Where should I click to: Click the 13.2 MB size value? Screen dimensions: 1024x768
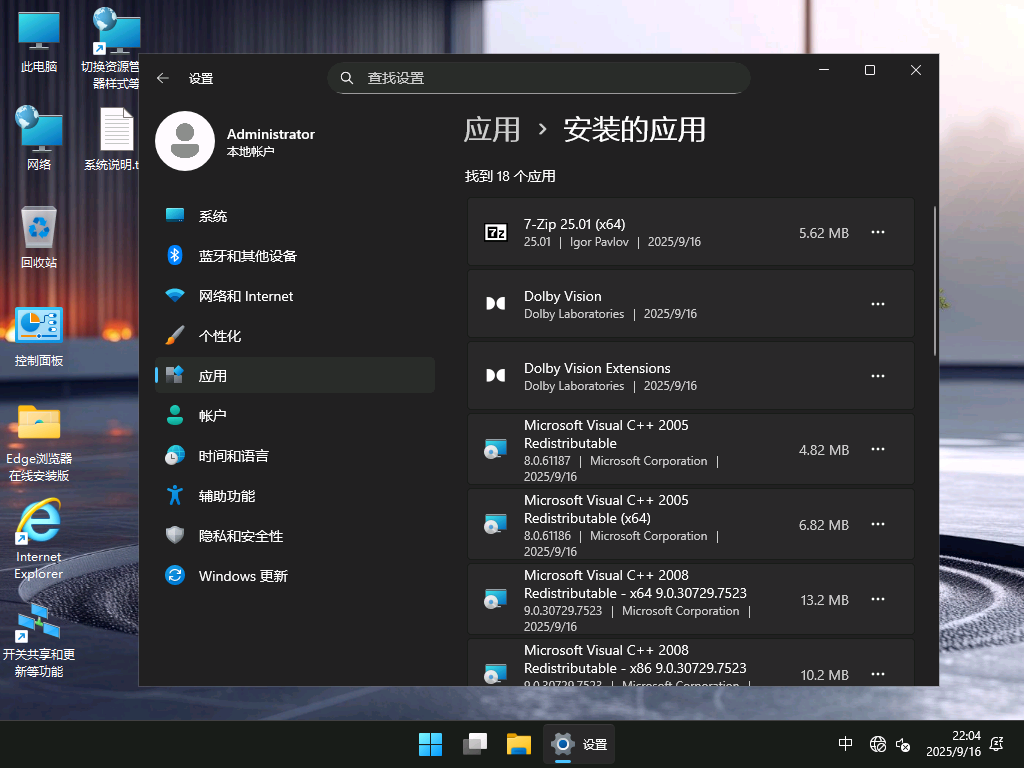tap(824, 600)
